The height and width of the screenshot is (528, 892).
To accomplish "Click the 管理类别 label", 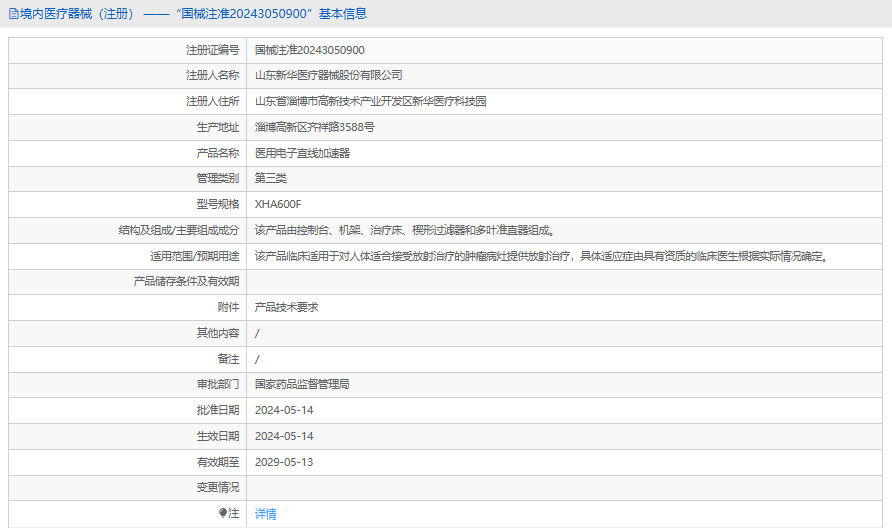I will [x=218, y=178].
